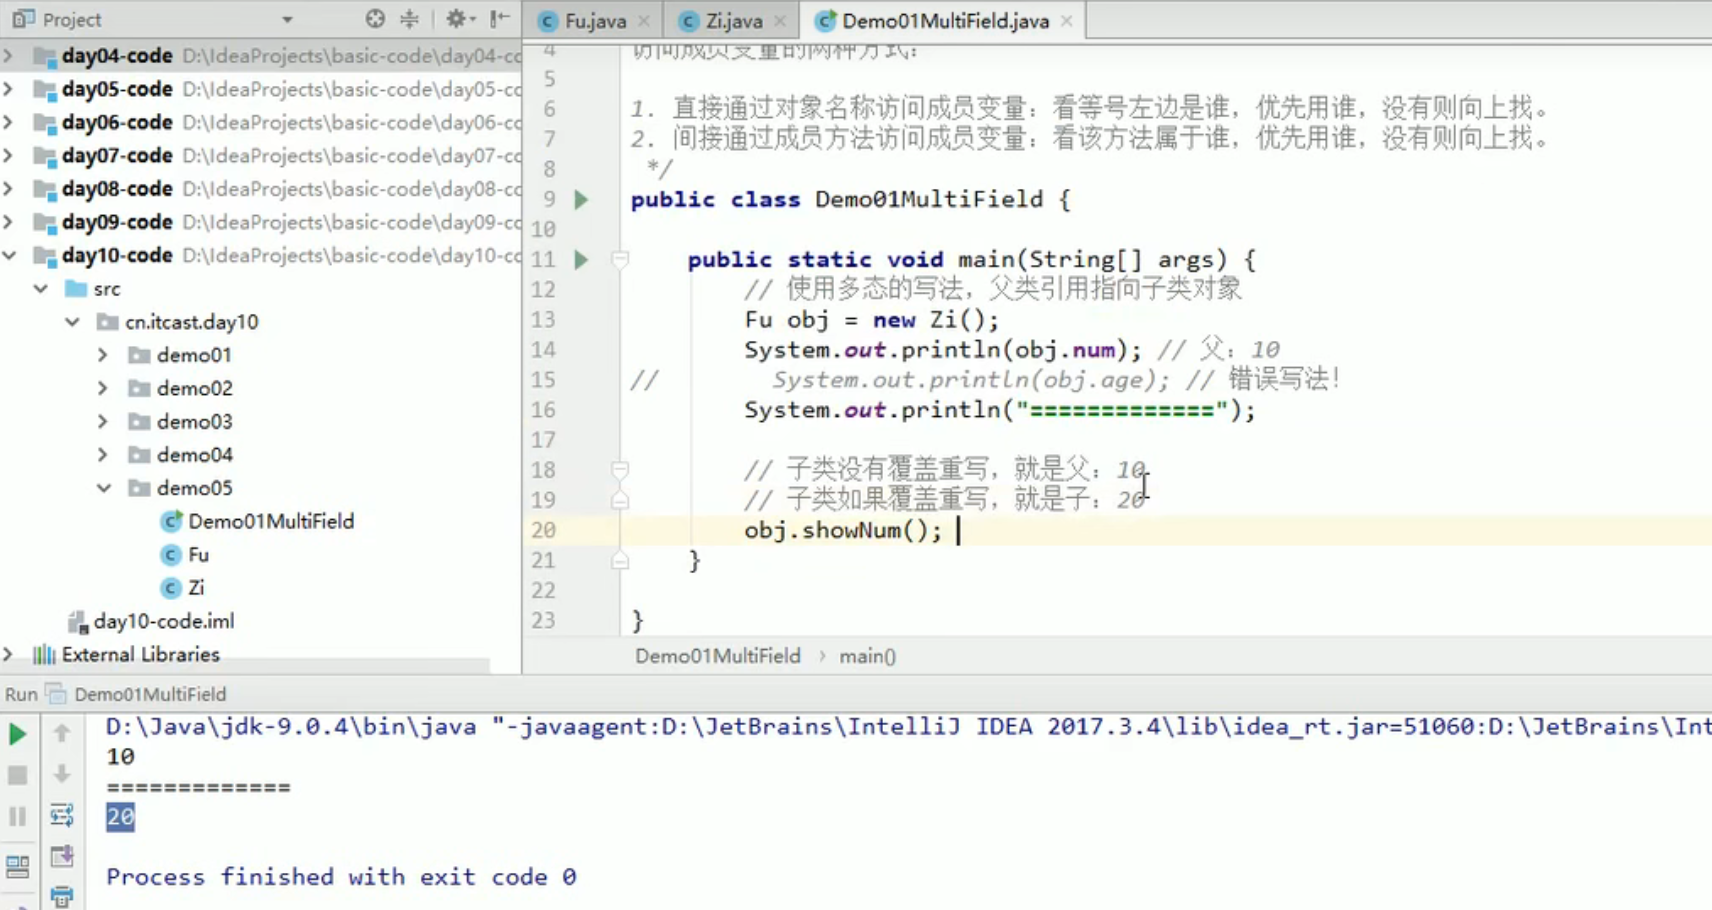Click the Restore Layout icon in Run panel
The height and width of the screenshot is (910, 1712).
(17, 865)
